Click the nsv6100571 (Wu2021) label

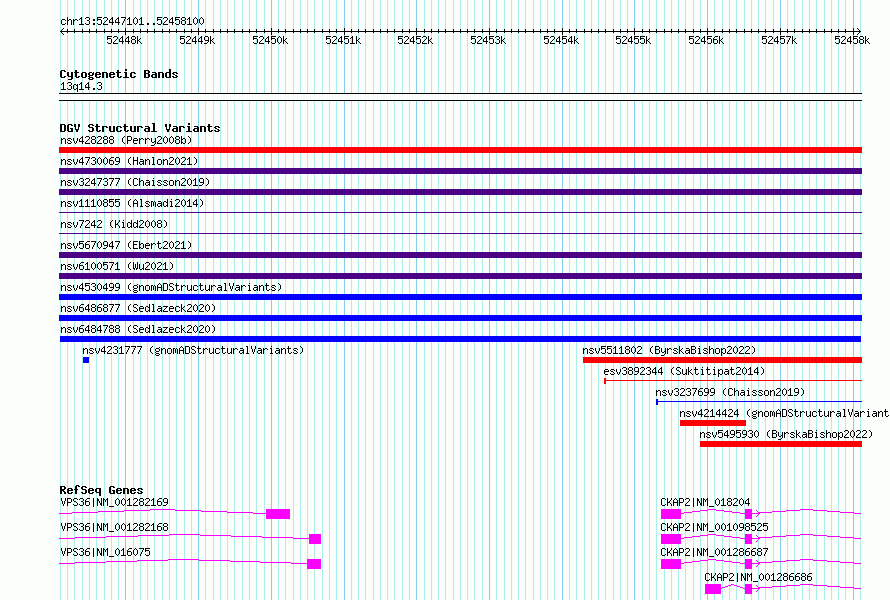click(117, 266)
